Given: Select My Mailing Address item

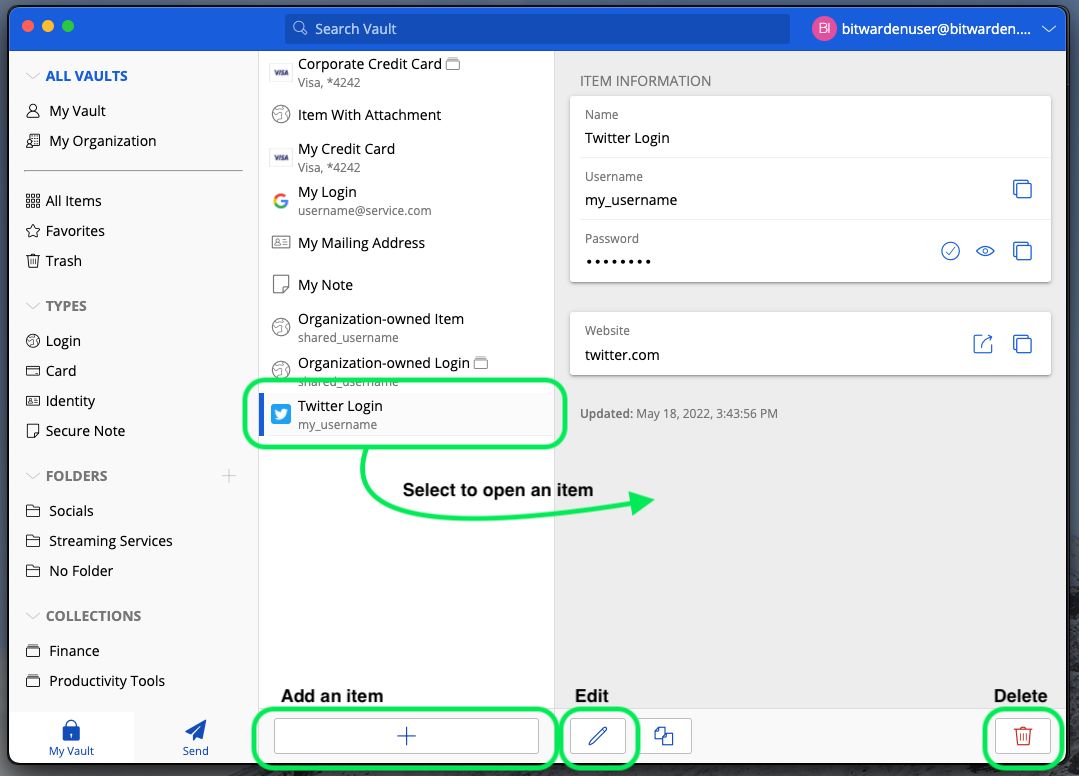Looking at the screenshot, I should (x=407, y=243).
